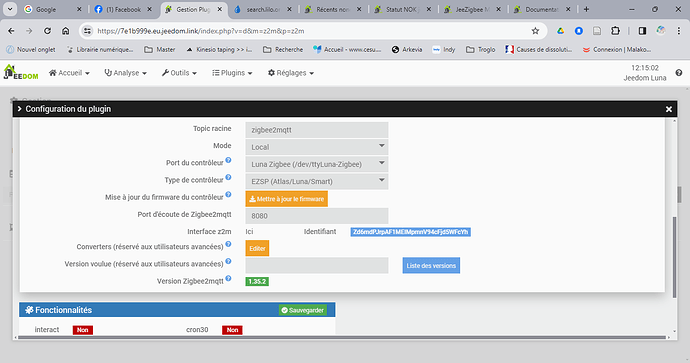Viewport: 690px width, 363px height.
Task: Show help for firmware update
Action: pyautogui.click(x=228, y=194)
